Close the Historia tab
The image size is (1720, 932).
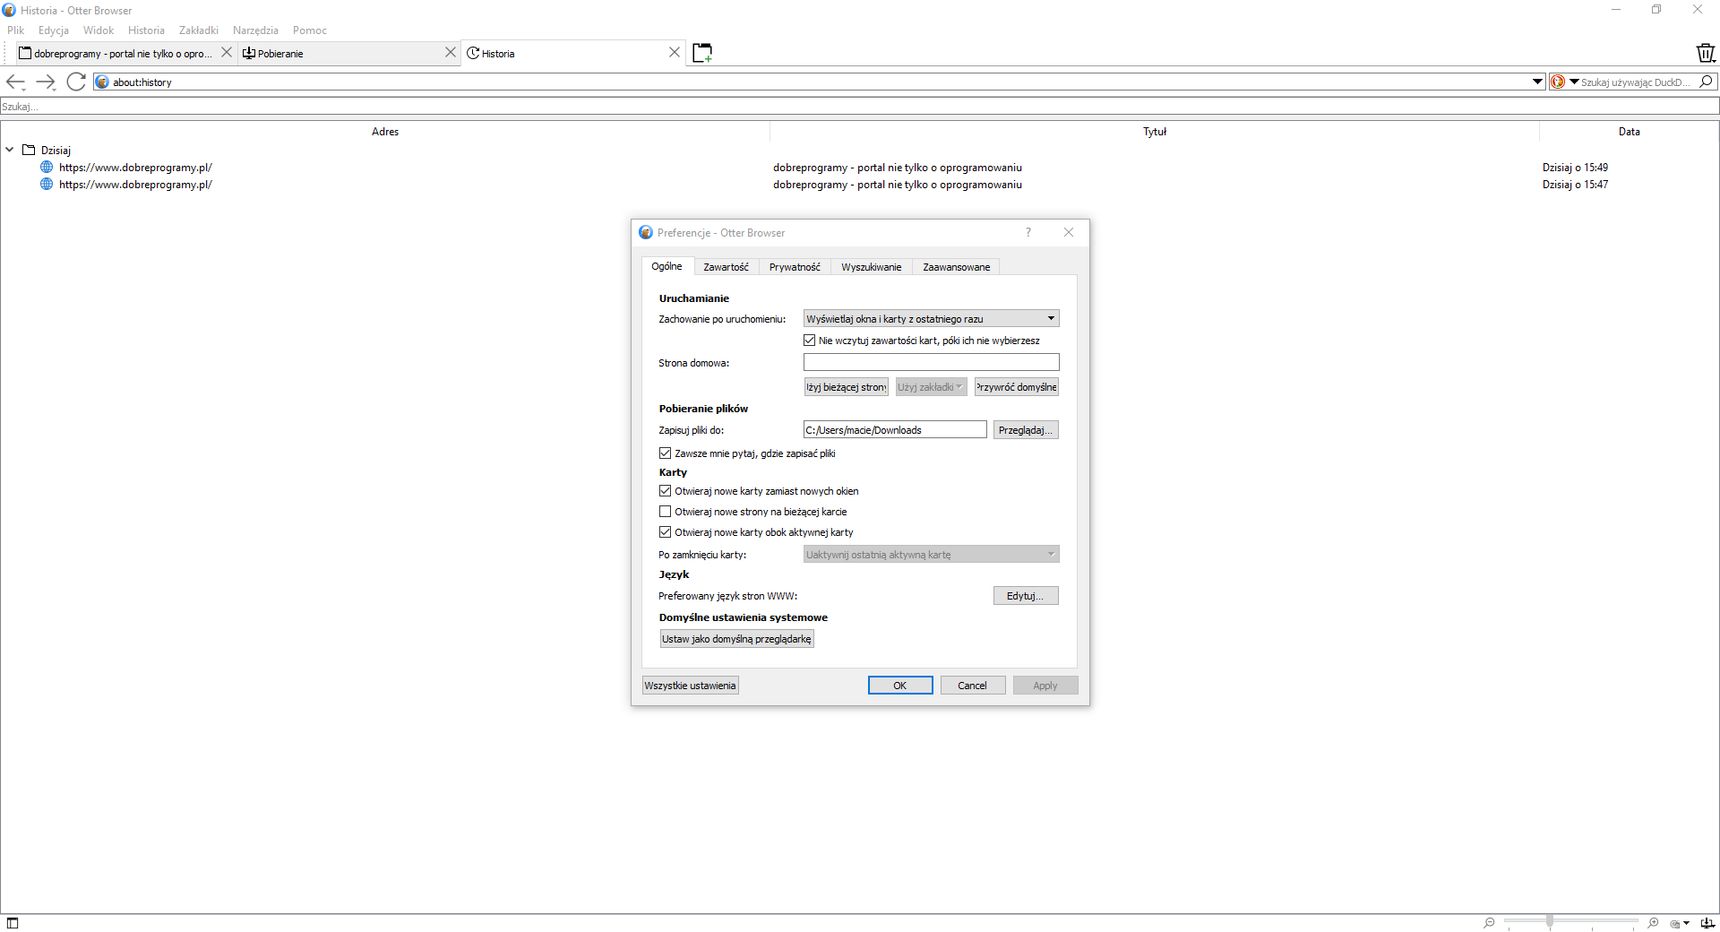point(674,52)
